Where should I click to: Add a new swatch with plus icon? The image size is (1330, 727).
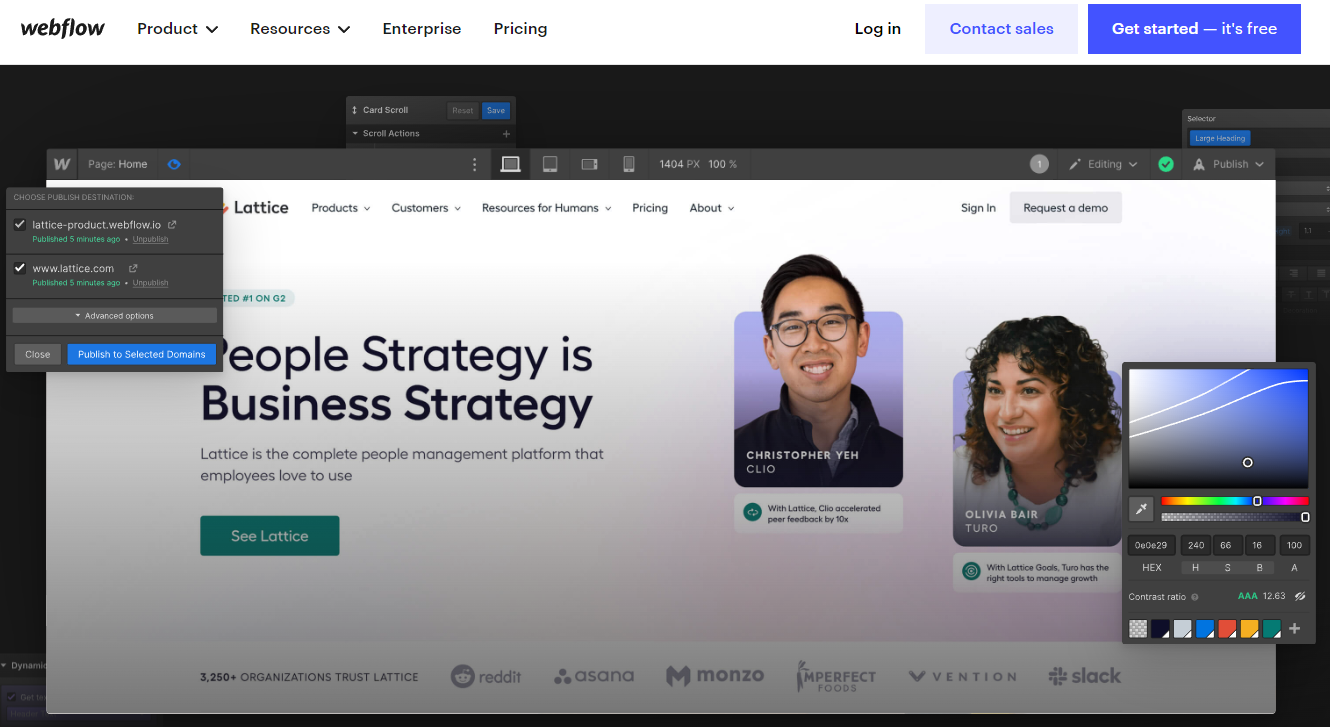click(x=1294, y=629)
